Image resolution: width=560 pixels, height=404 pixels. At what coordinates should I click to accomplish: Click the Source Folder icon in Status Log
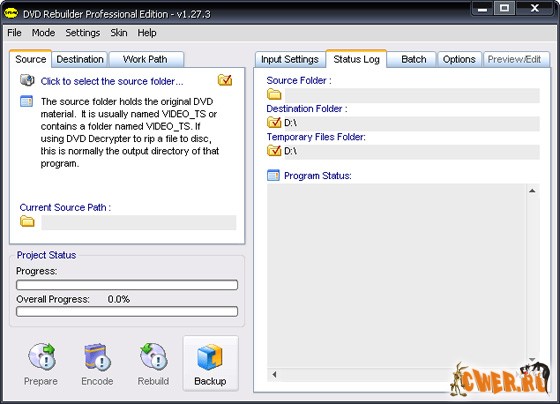tap(274, 94)
